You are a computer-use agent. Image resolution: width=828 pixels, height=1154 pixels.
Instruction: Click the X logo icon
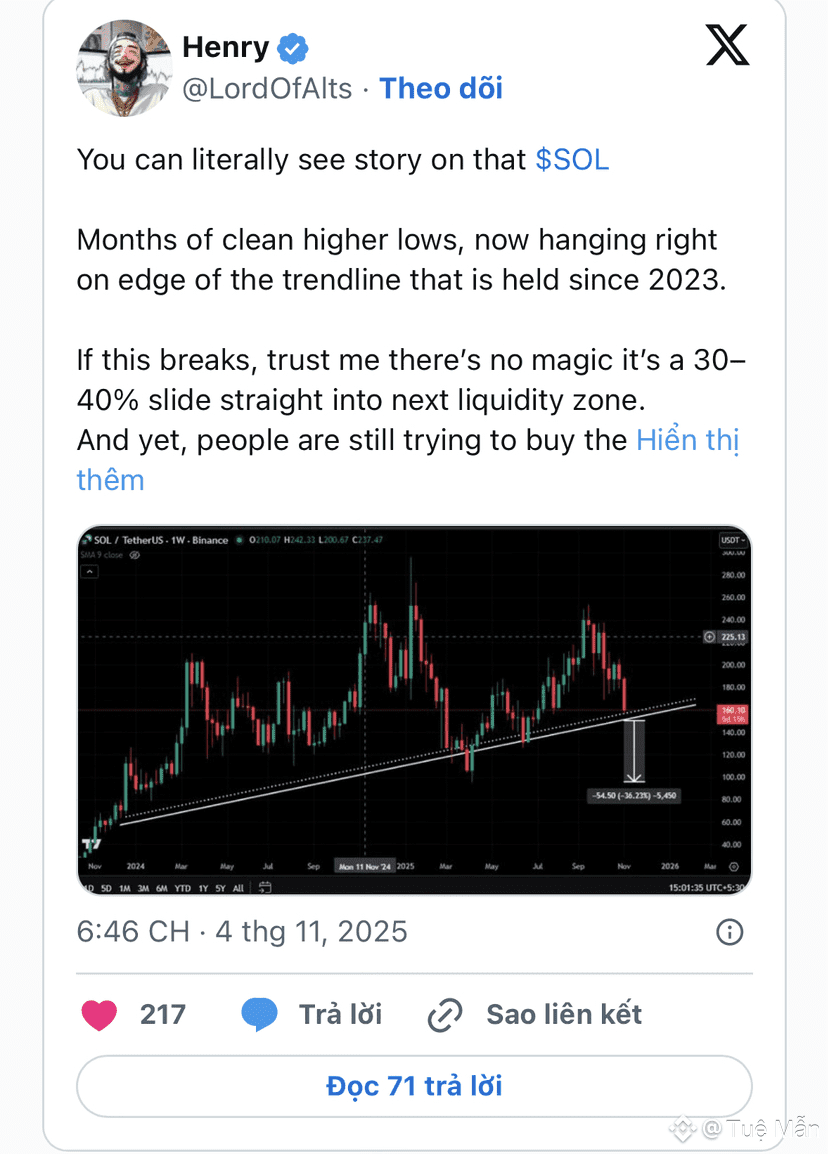(x=727, y=45)
